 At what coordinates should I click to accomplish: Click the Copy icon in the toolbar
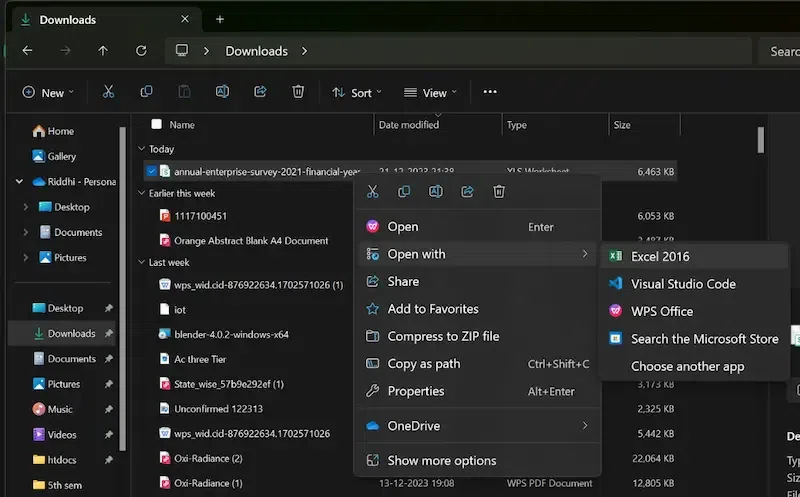[x=146, y=92]
